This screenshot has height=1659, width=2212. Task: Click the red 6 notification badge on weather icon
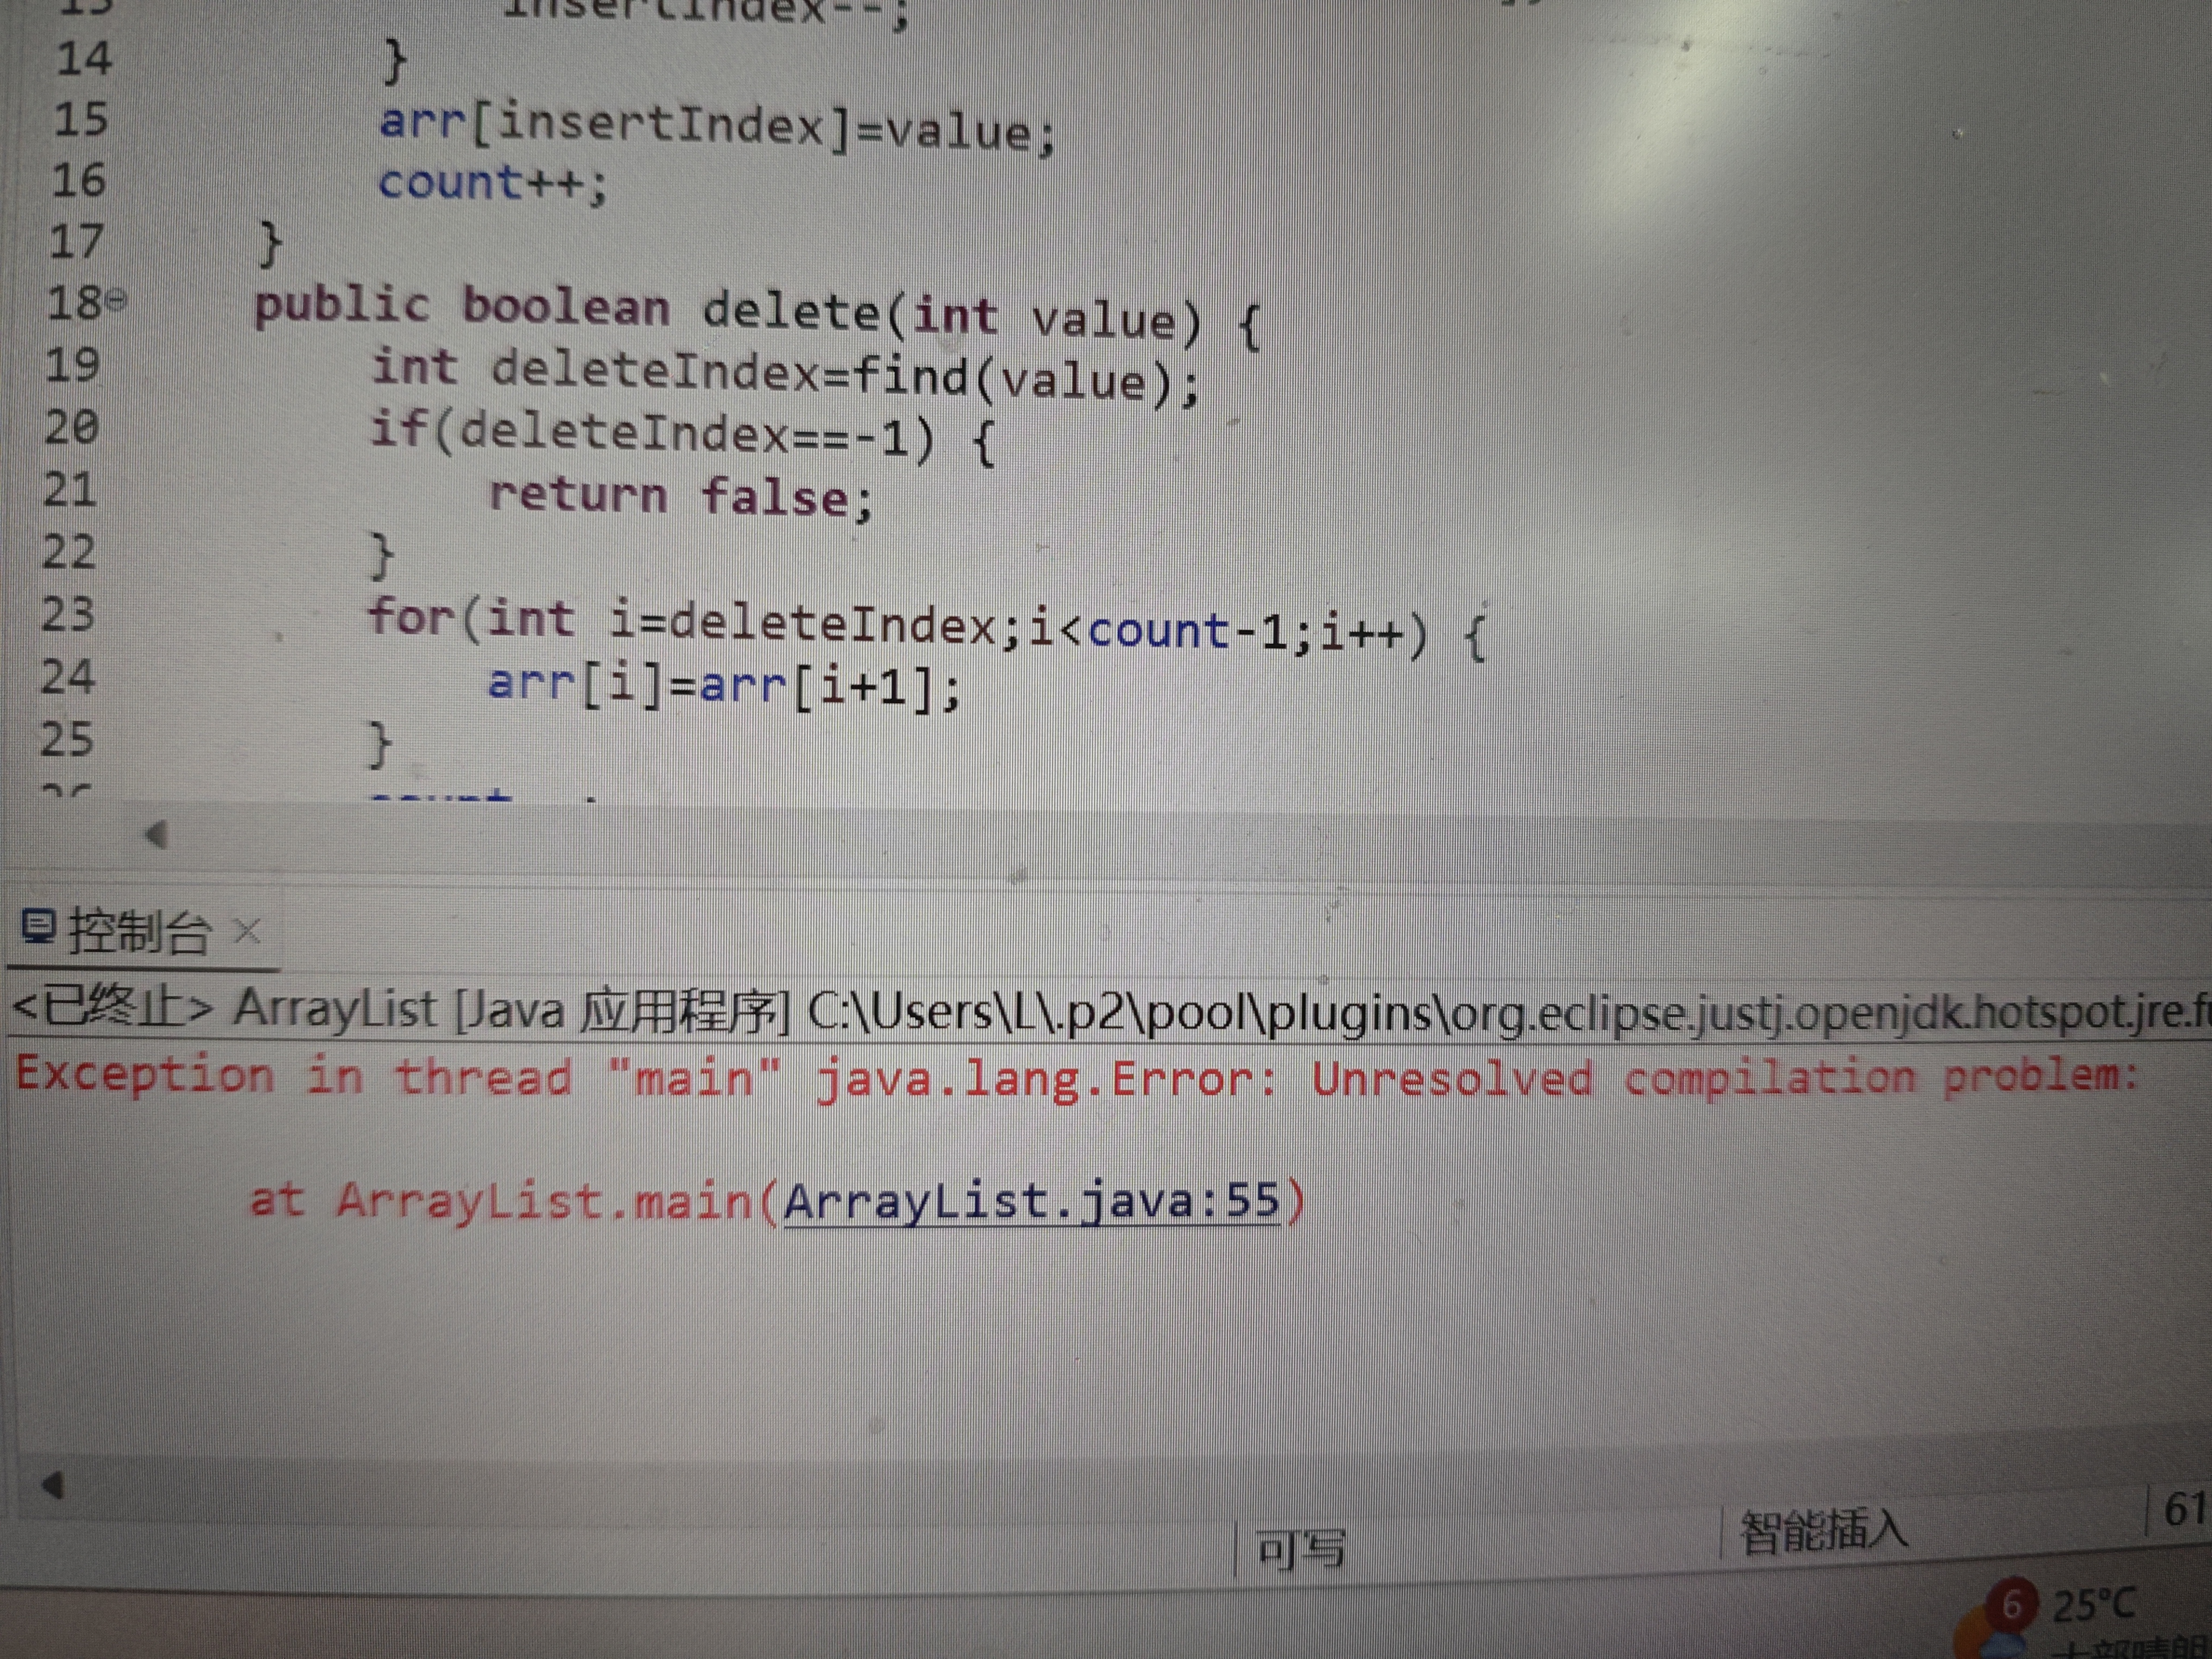[x=2012, y=1604]
